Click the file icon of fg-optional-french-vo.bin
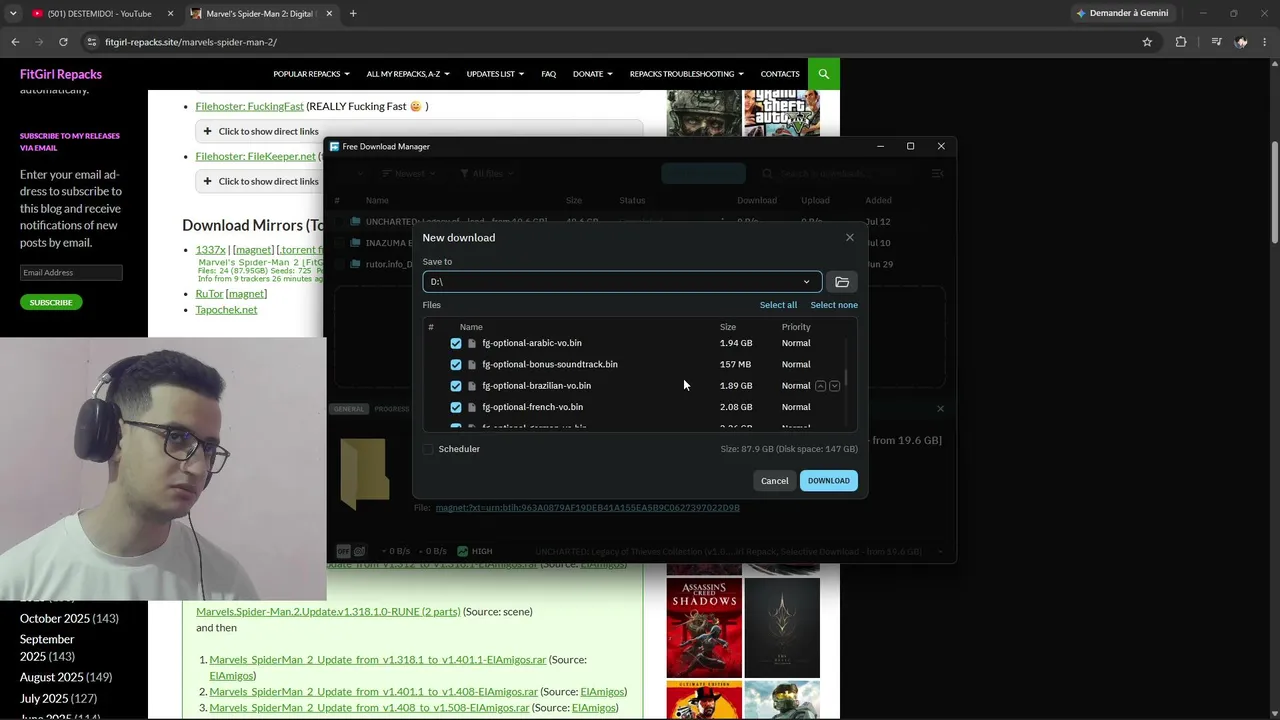The width and height of the screenshot is (1280, 720). 472,407
